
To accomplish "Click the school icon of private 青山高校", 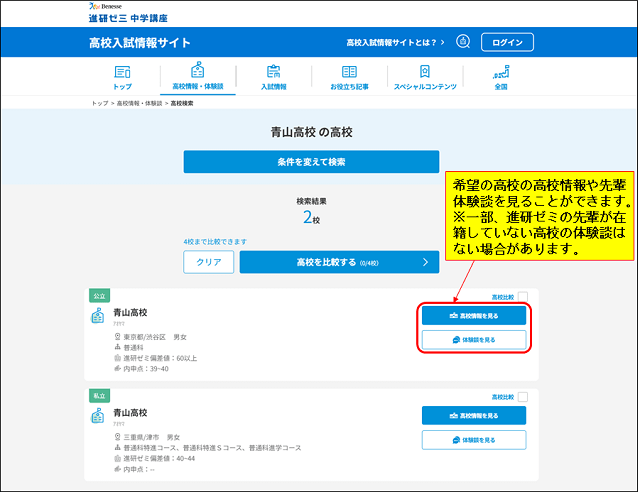I will tap(98, 415).
